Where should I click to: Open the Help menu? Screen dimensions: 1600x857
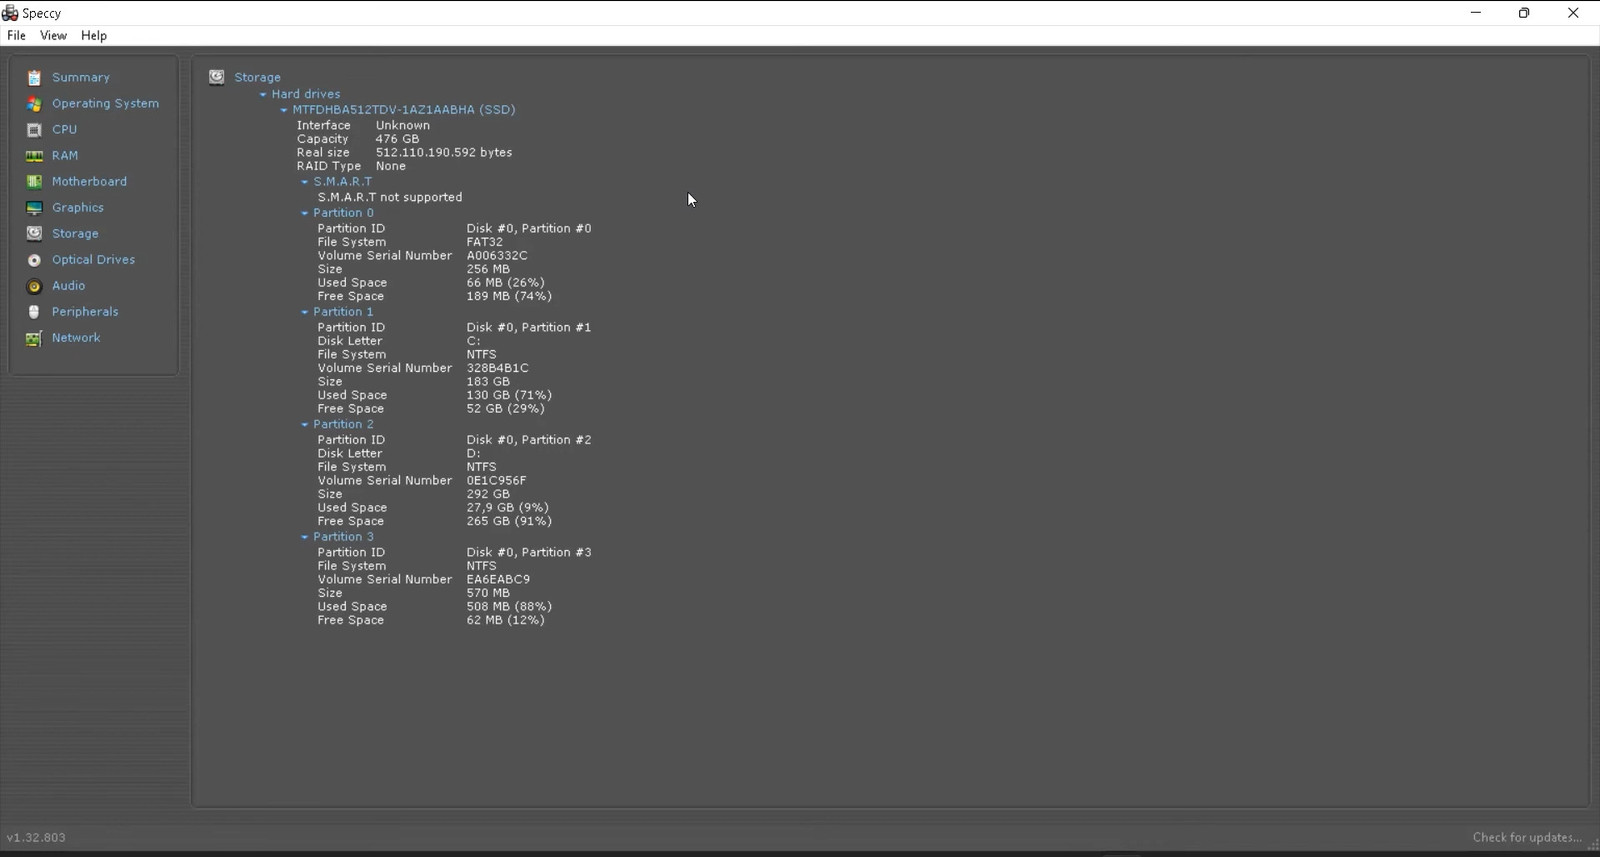tap(94, 36)
